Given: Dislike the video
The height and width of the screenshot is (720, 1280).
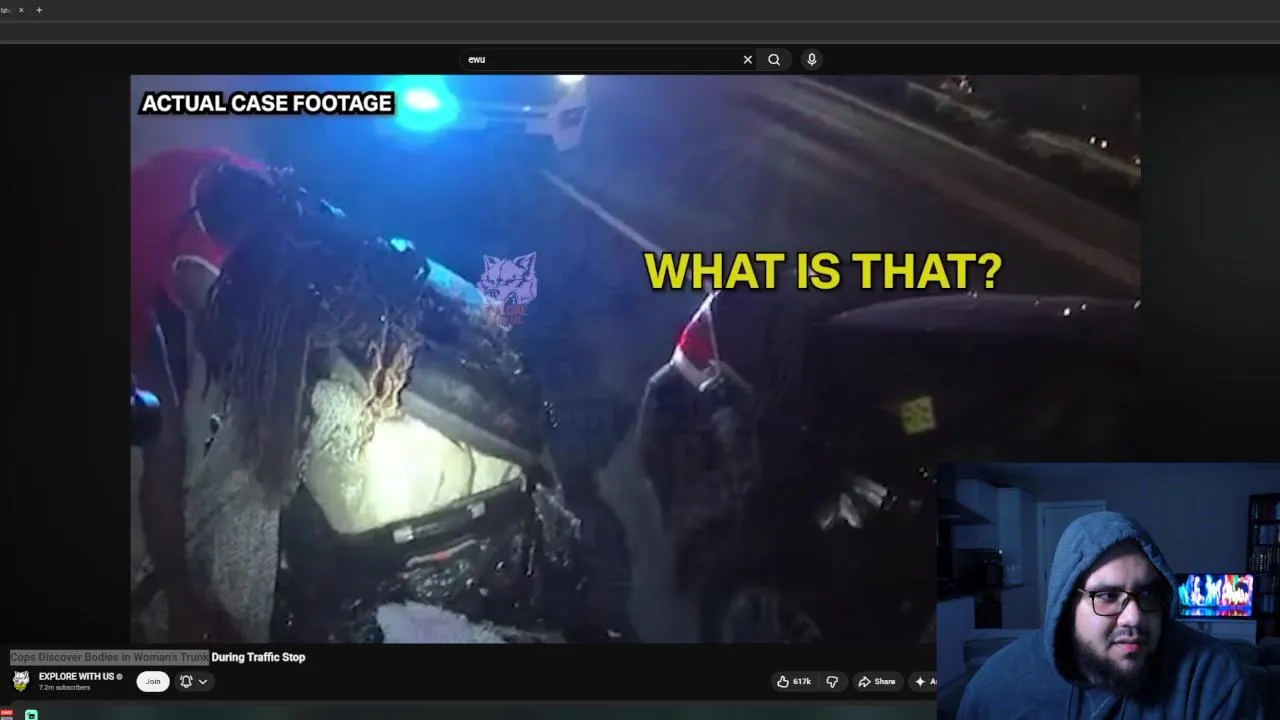Looking at the screenshot, I should 832,682.
